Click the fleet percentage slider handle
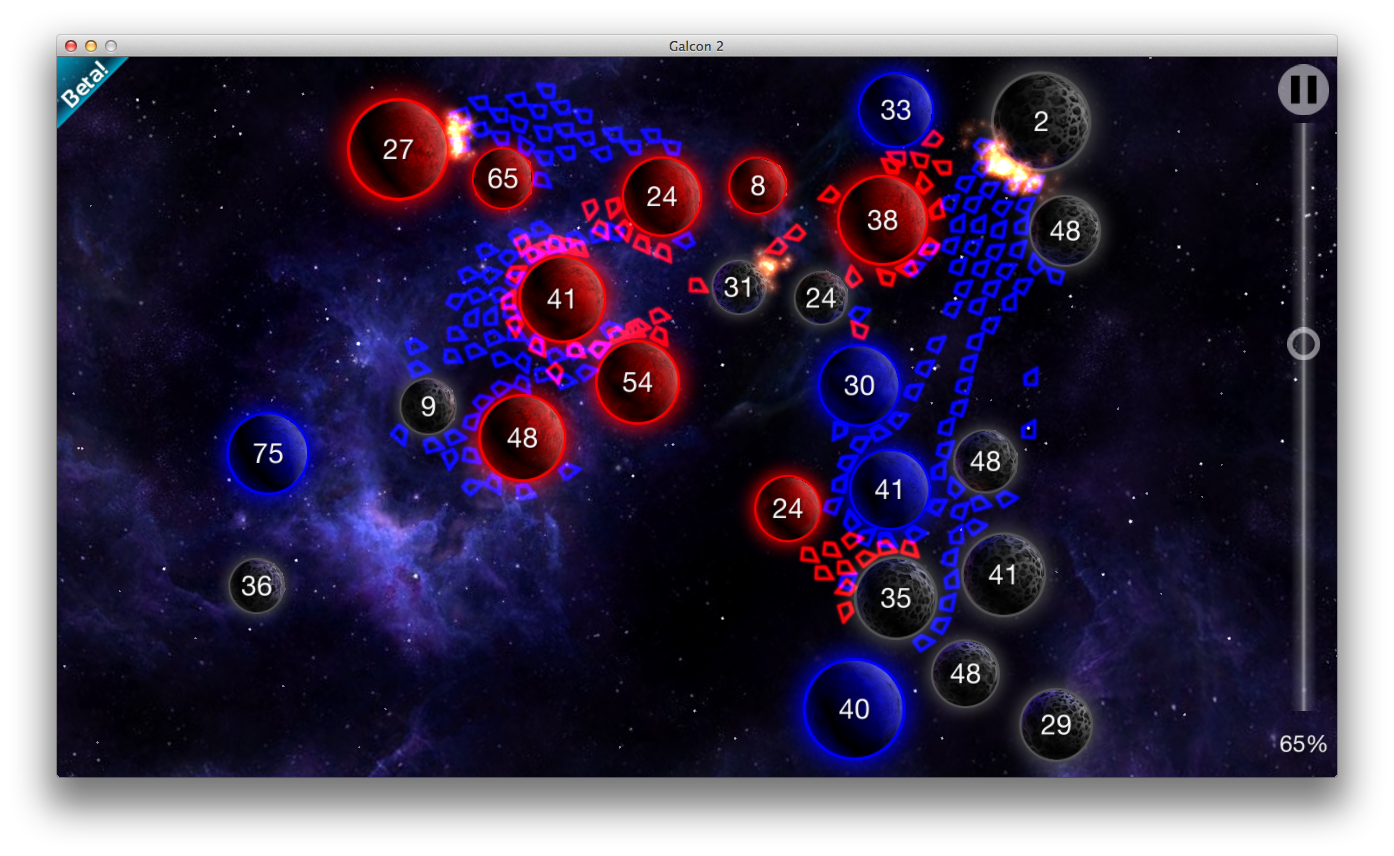 pos(1303,344)
